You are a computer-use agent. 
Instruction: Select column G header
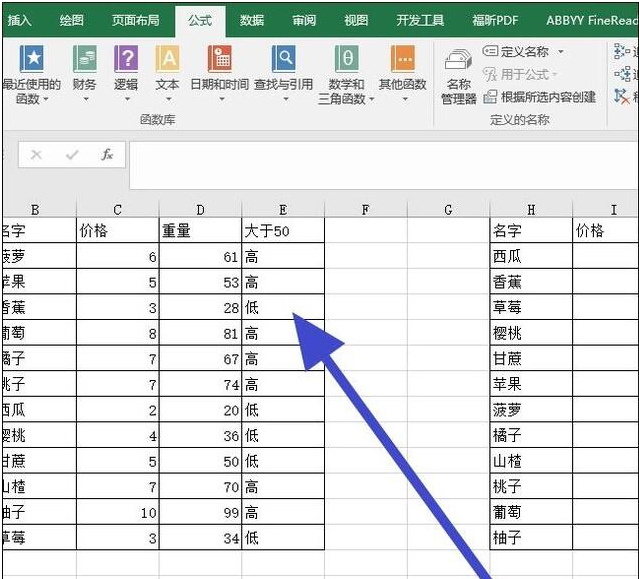tap(448, 209)
